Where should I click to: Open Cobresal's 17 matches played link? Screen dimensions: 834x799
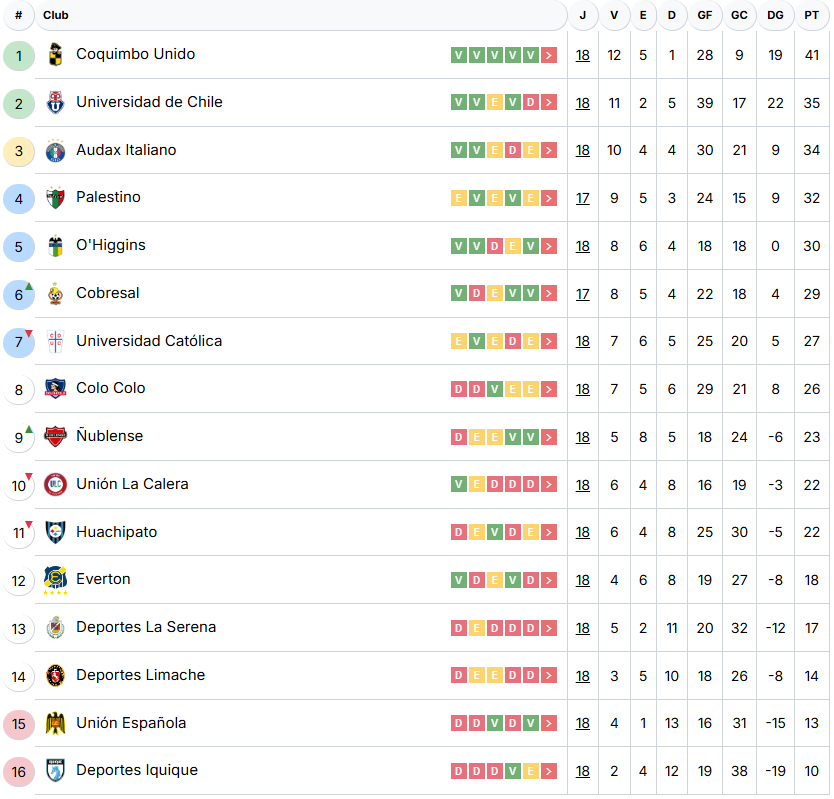click(x=583, y=294)
